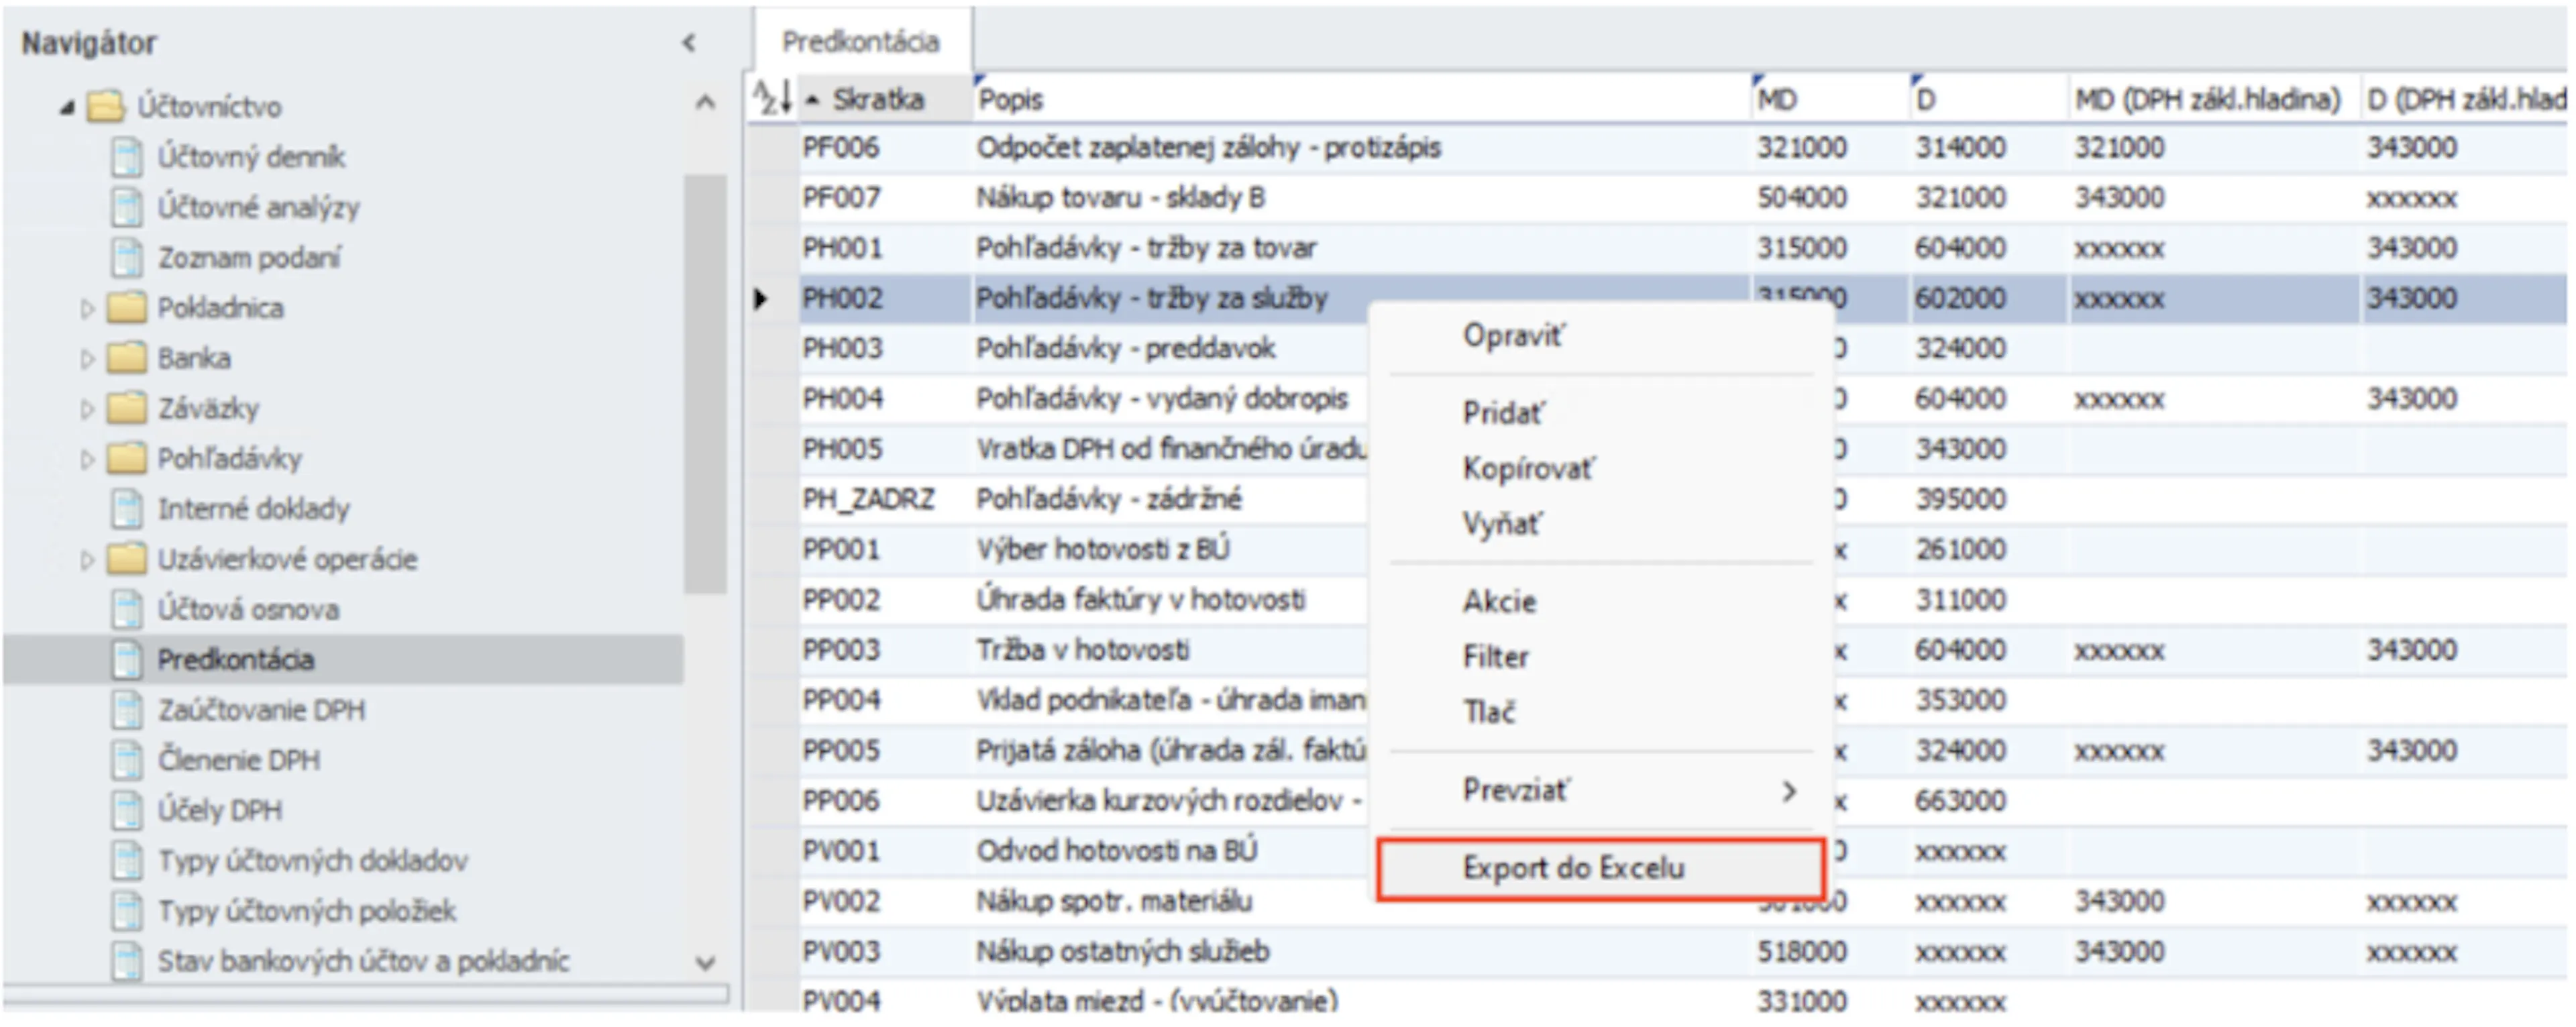This screenshot has height=1027, width=2576.
Task: Click the navigator vertical scrollbar thumb
Action: [705, 385]
